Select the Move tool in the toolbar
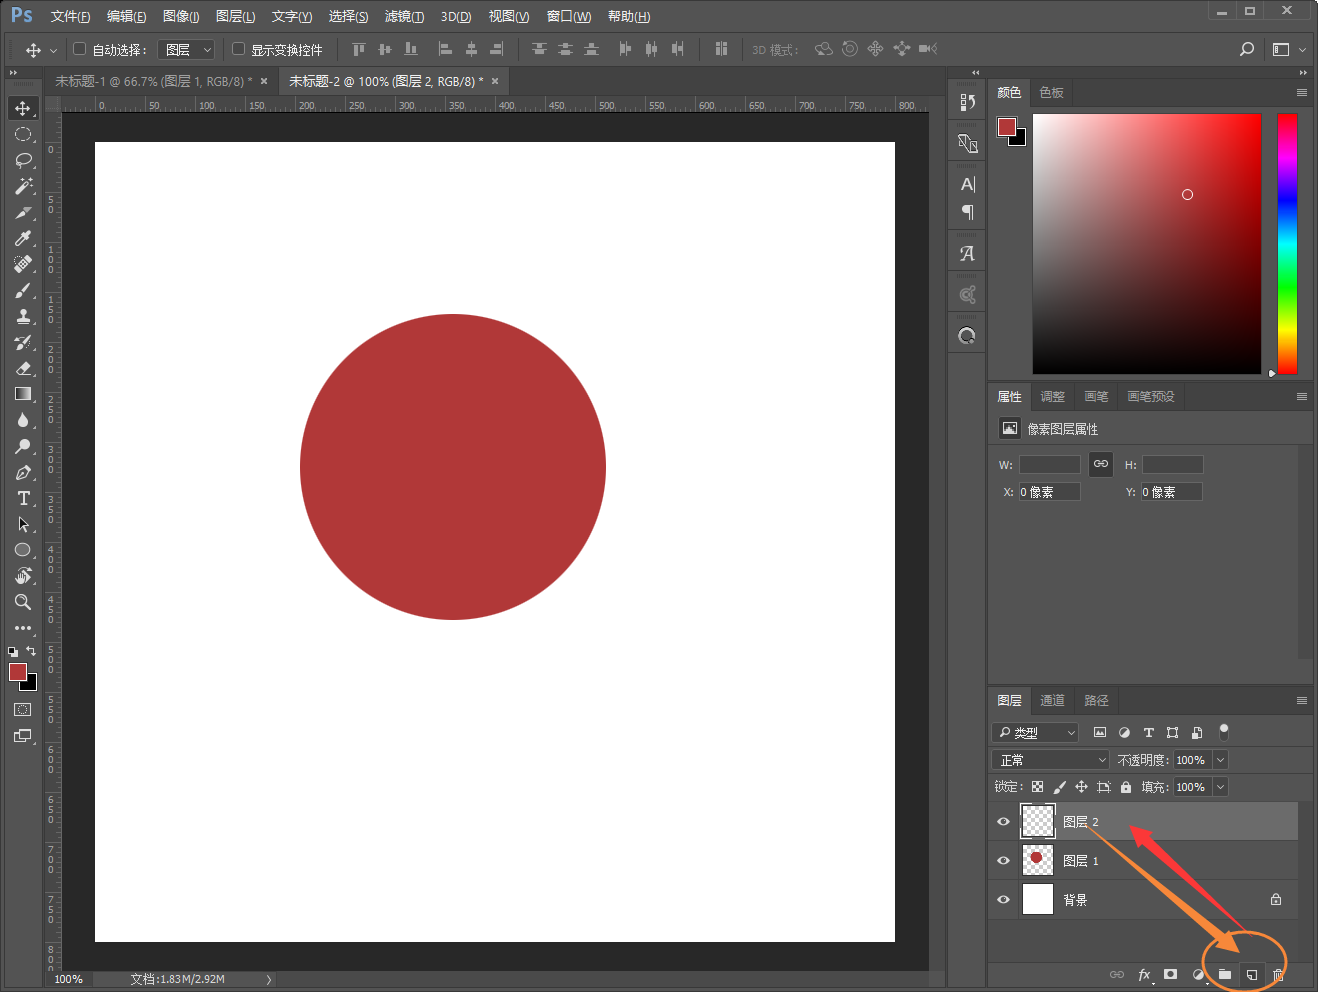Screen dimensions: 1318x992 (x=23, y=108)
